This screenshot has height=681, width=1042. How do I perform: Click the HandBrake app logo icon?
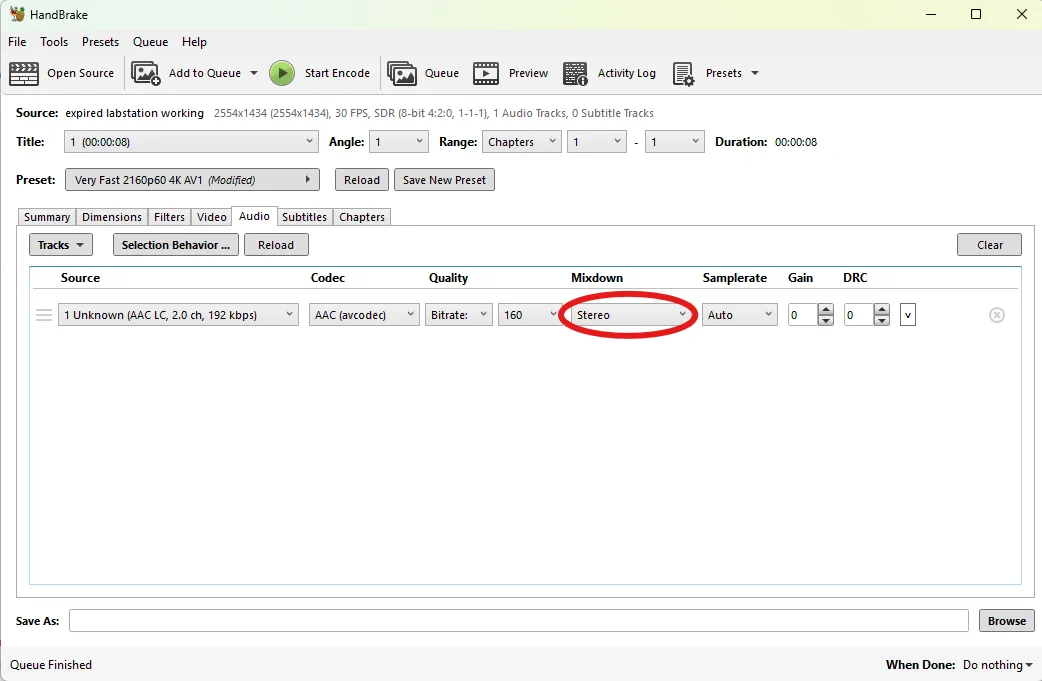(x=17, y=14)
